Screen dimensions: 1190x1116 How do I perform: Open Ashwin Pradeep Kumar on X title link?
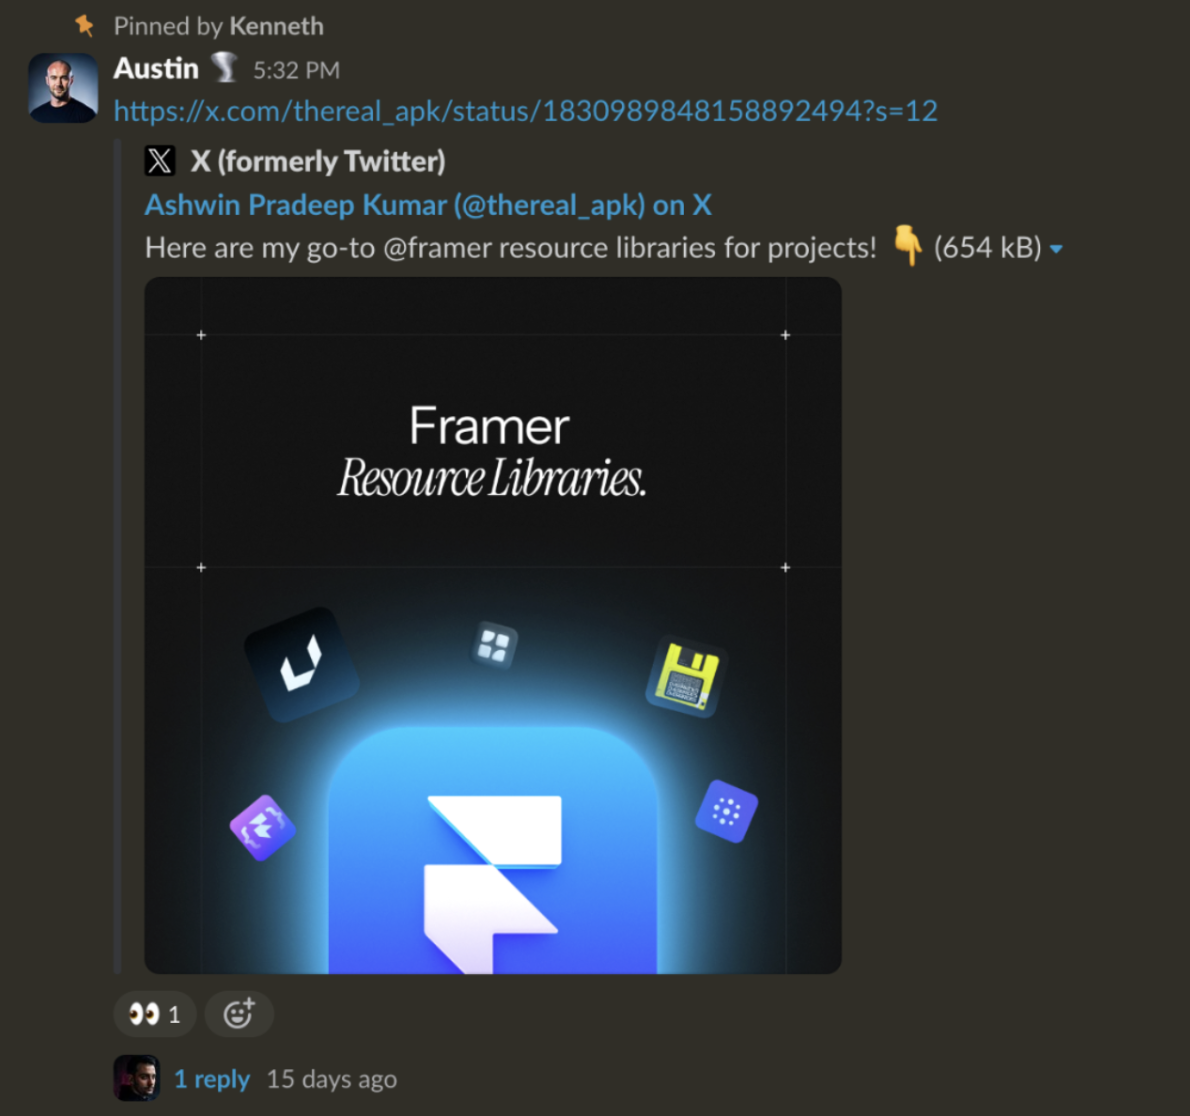click(x=428, y=205)
